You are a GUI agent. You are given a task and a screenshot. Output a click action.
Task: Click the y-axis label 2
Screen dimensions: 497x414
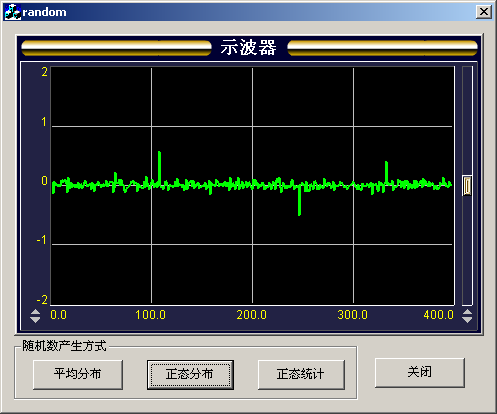click(44, 72)
